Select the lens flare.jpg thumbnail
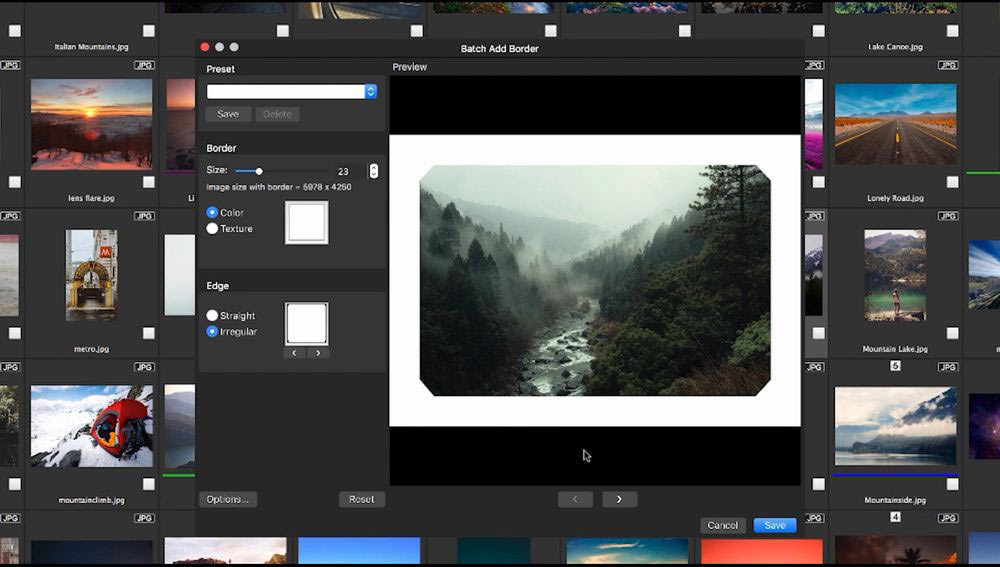 92,124
